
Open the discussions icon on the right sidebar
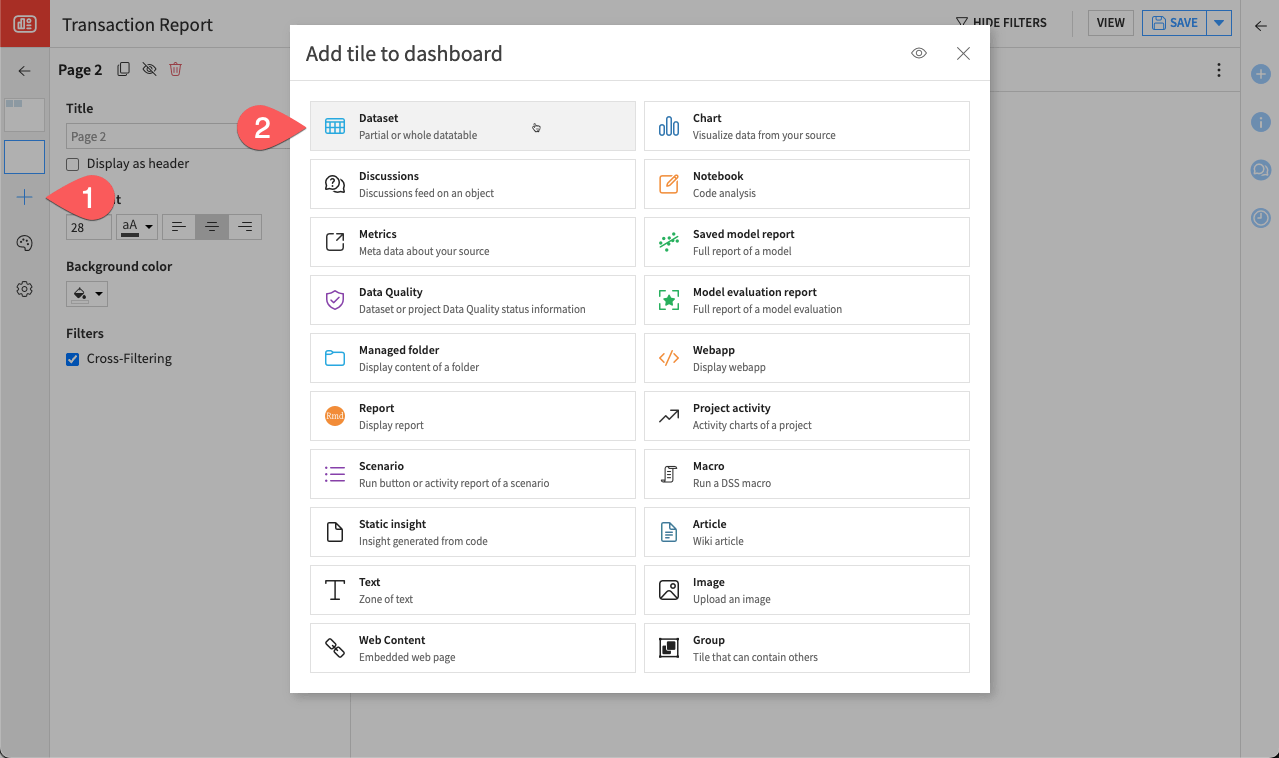coord(1260,170)
